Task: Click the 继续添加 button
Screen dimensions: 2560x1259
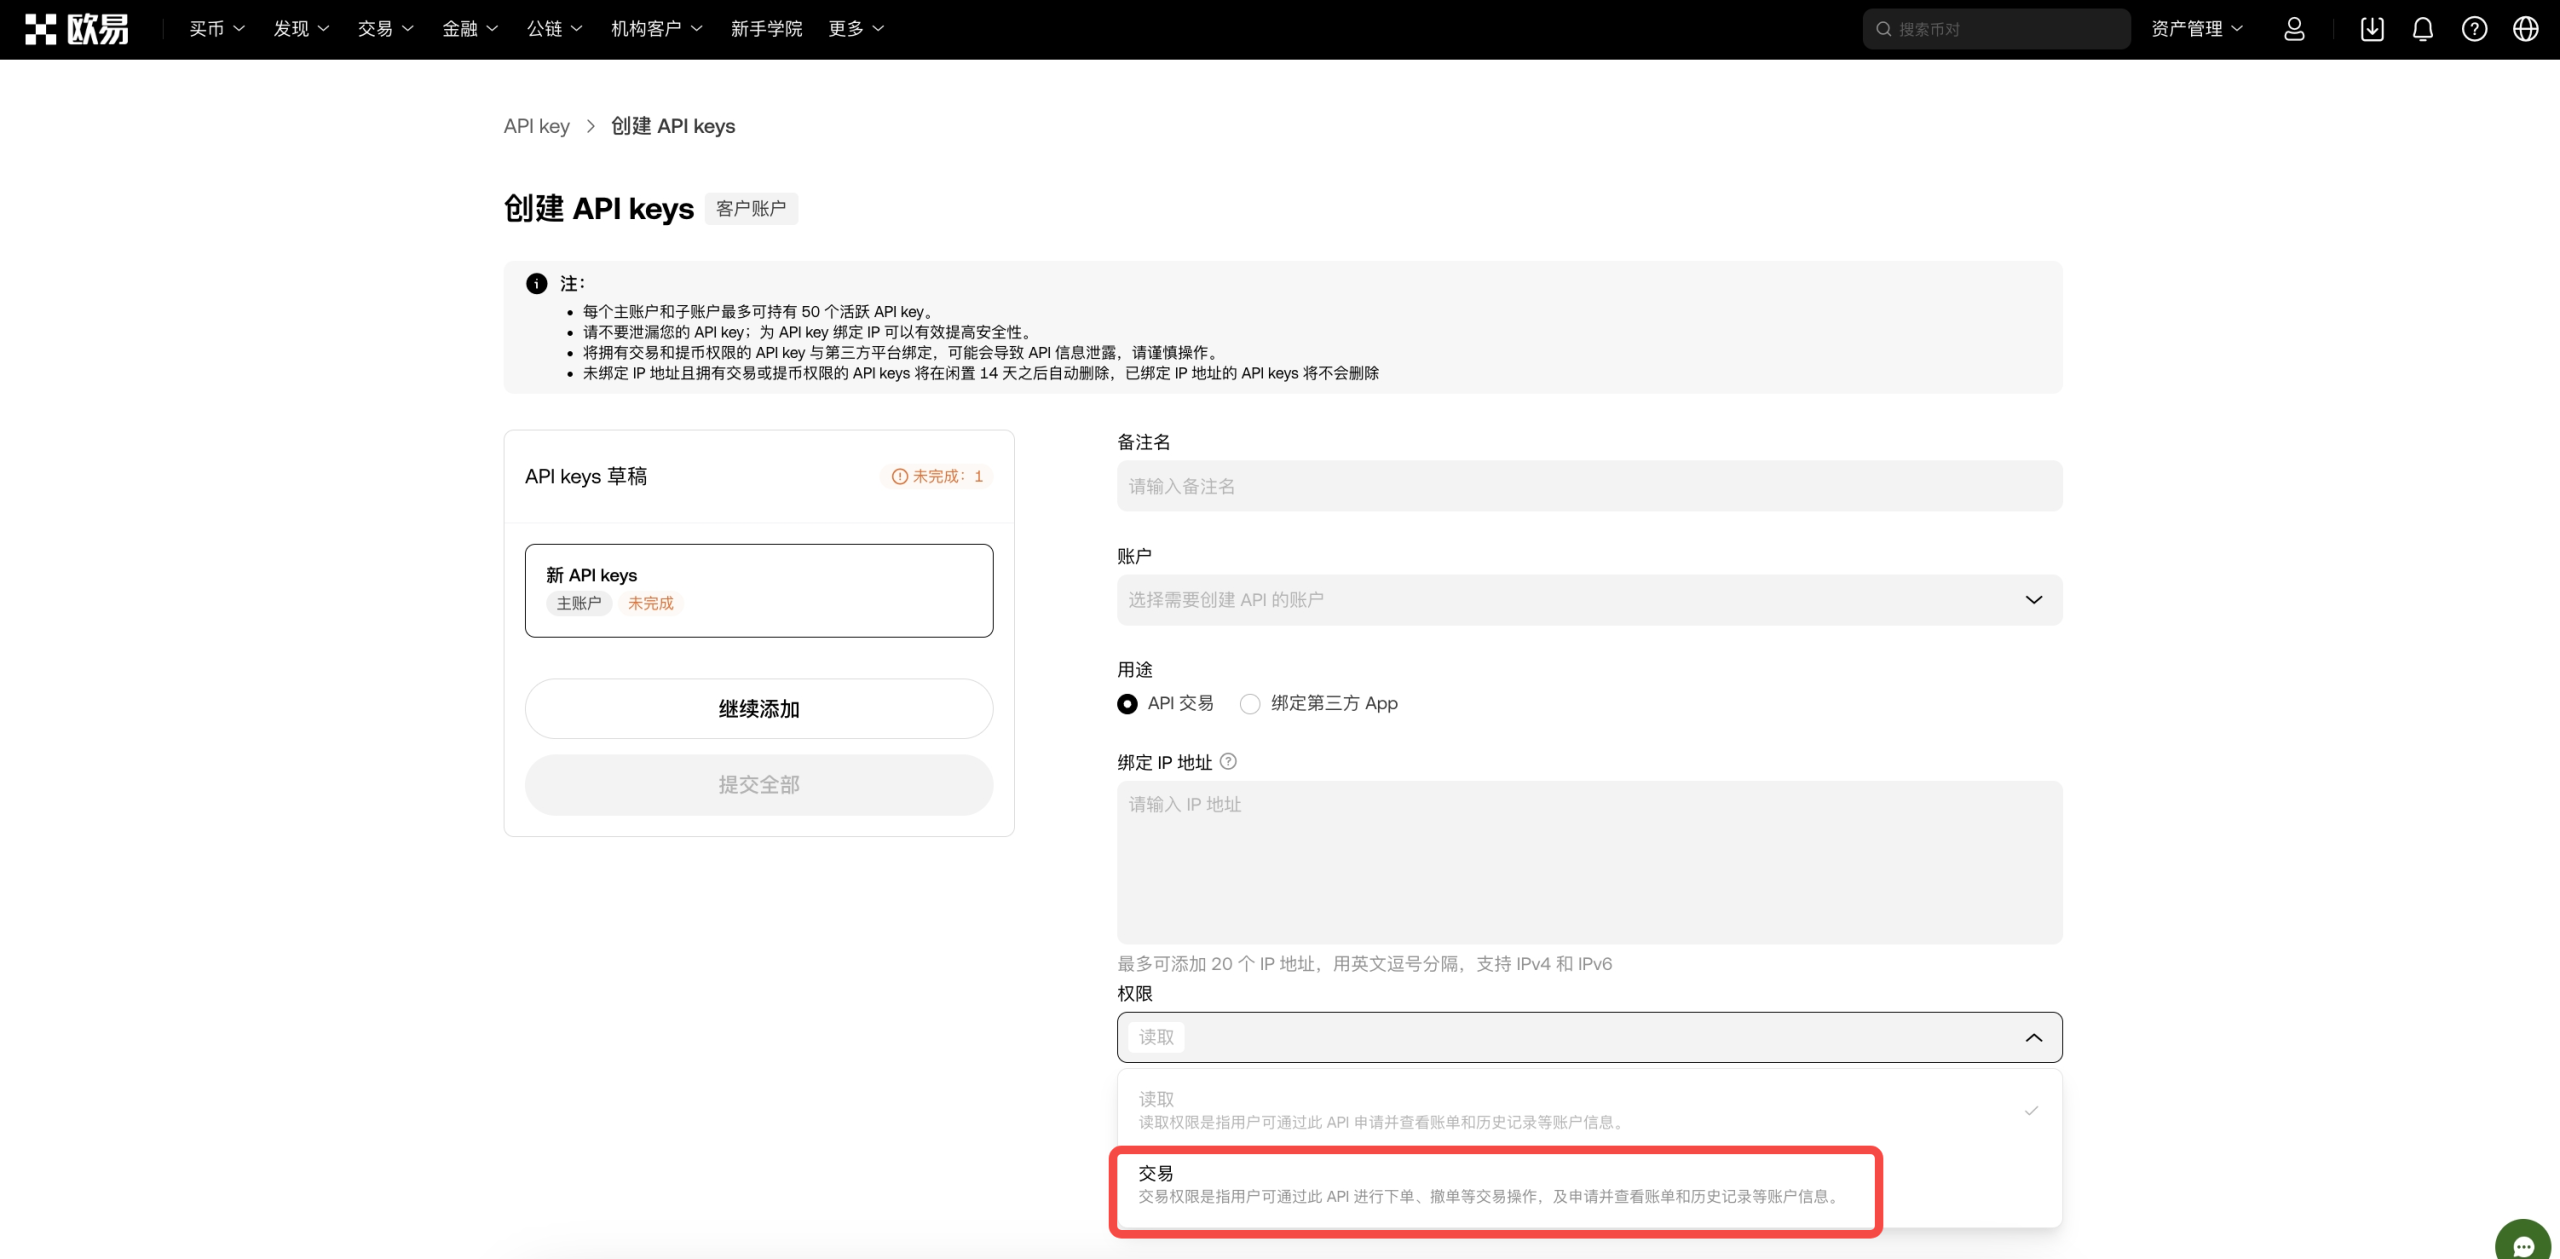Action: 759,709
